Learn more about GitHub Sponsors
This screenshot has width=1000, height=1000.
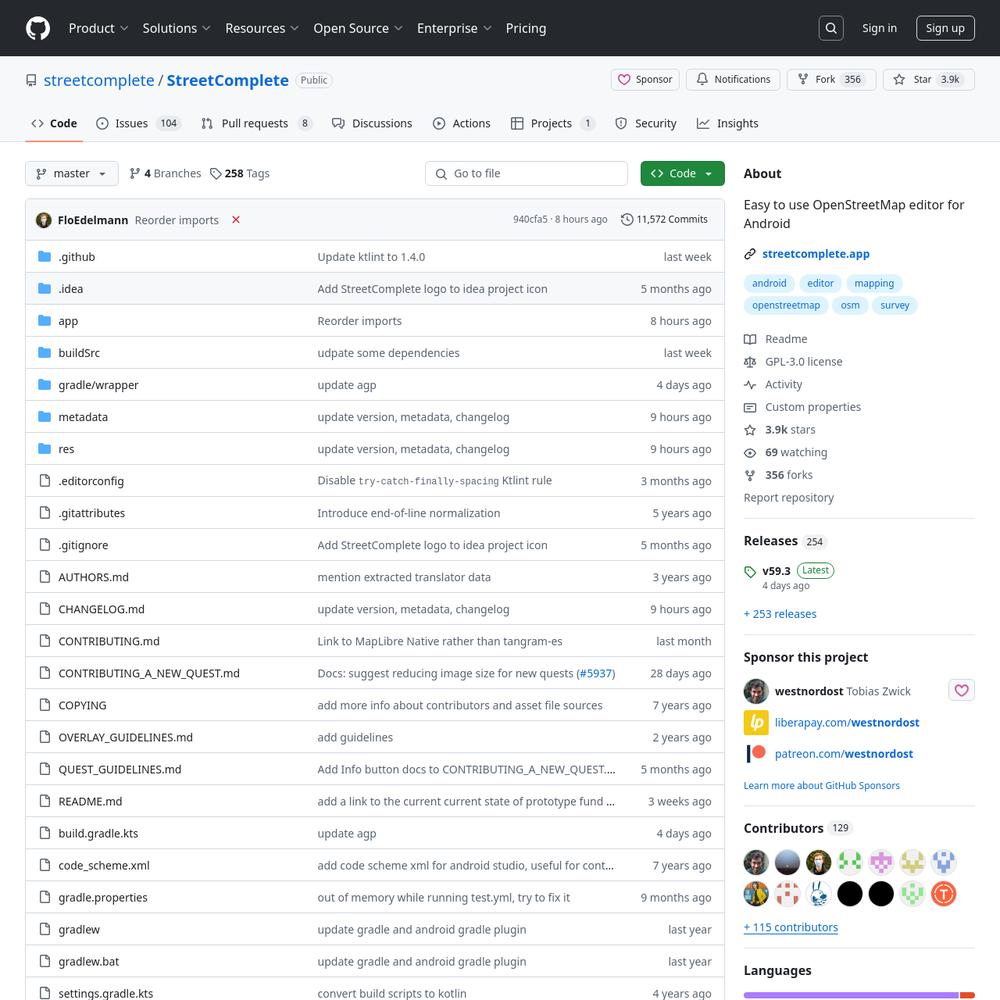coord(821,785)
